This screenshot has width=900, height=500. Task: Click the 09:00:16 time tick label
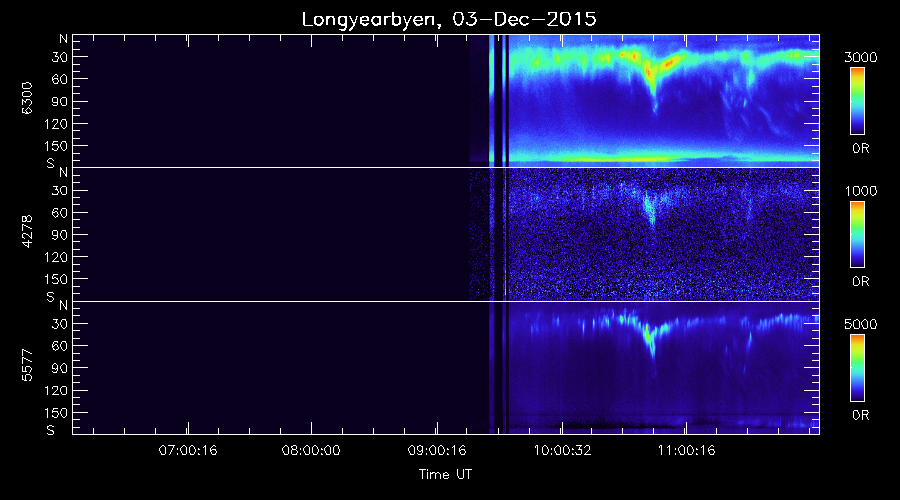click(x=437, y=451)
